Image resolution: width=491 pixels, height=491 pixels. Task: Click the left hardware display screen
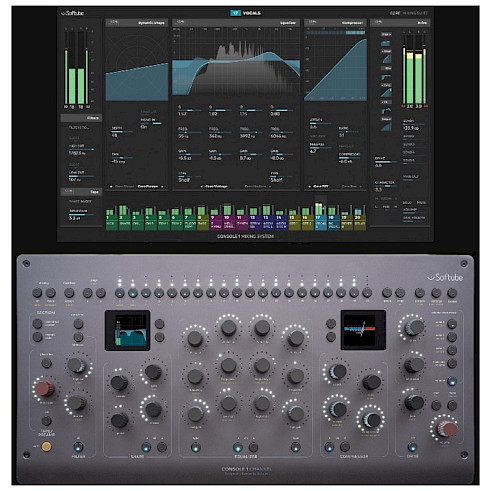pyautogui.click(x=127, y=330)
